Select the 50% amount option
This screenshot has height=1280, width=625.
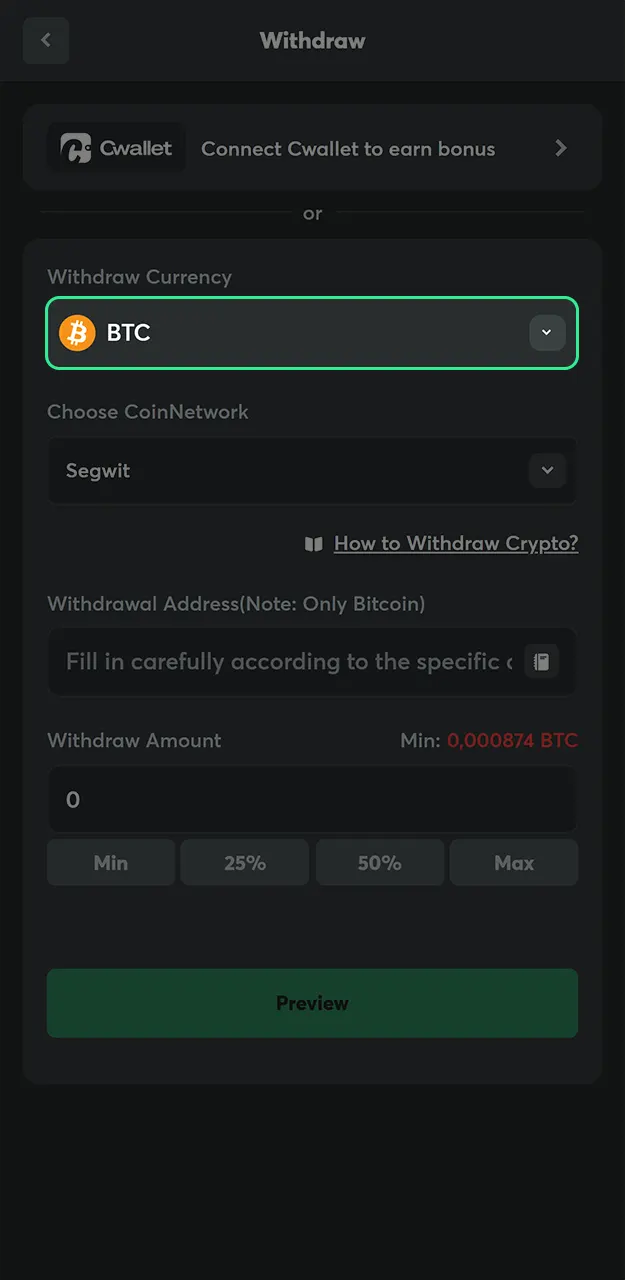(379, 862)
